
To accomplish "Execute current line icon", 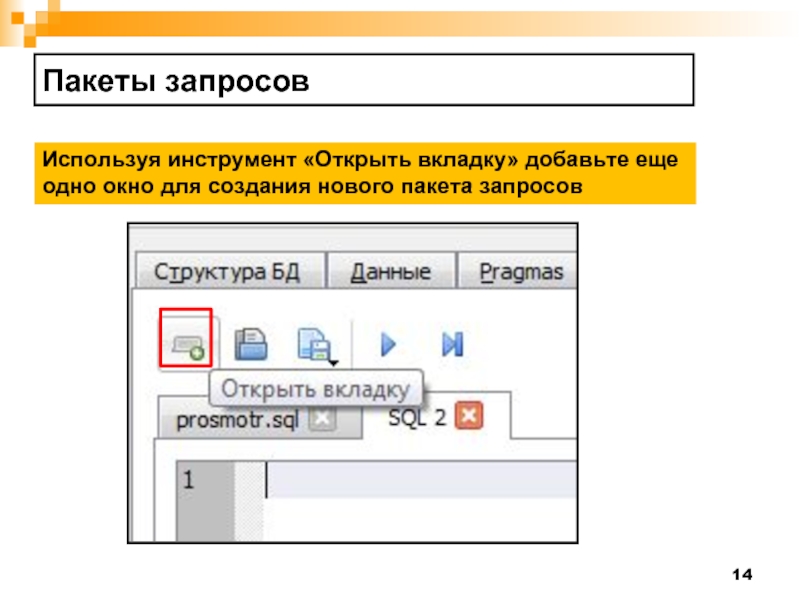I will click(x=453, y=344).
